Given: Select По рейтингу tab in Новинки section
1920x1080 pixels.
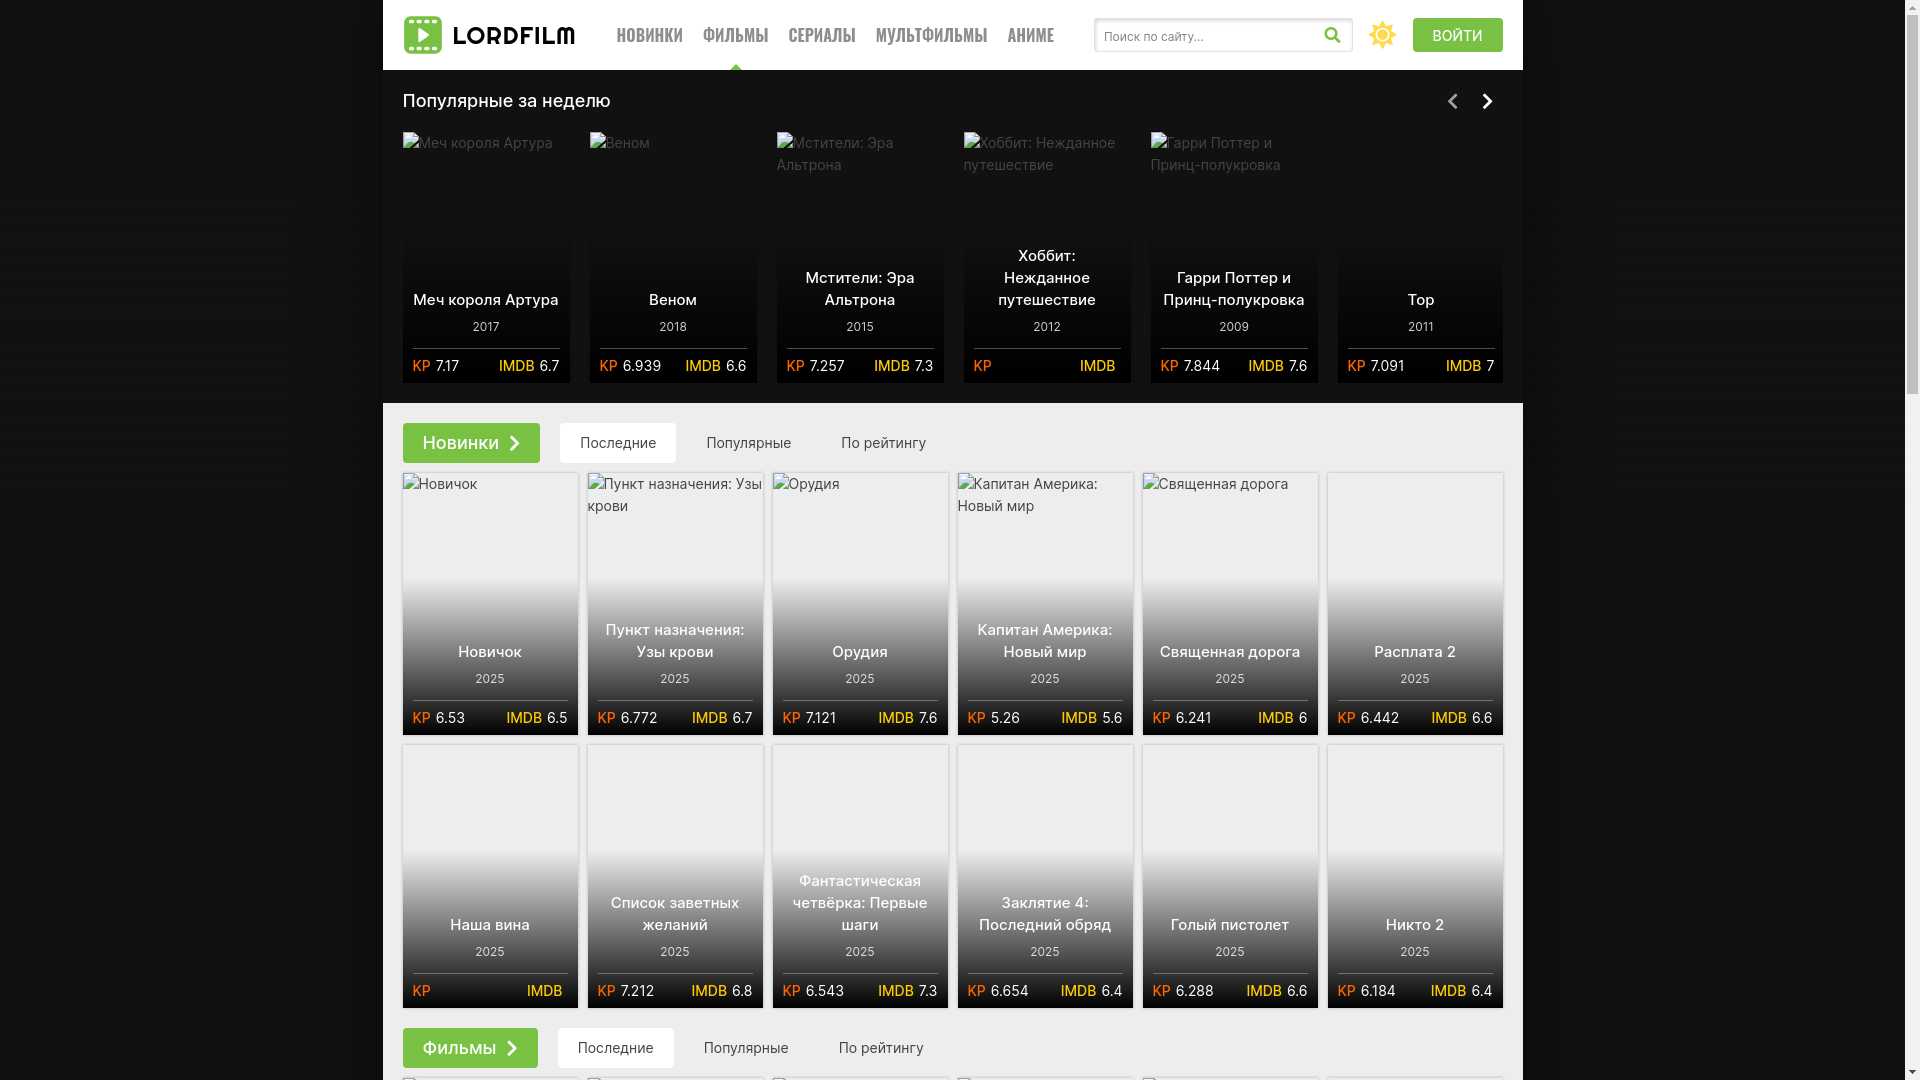Looking at the screenshot, I should [x=883, y=443].
